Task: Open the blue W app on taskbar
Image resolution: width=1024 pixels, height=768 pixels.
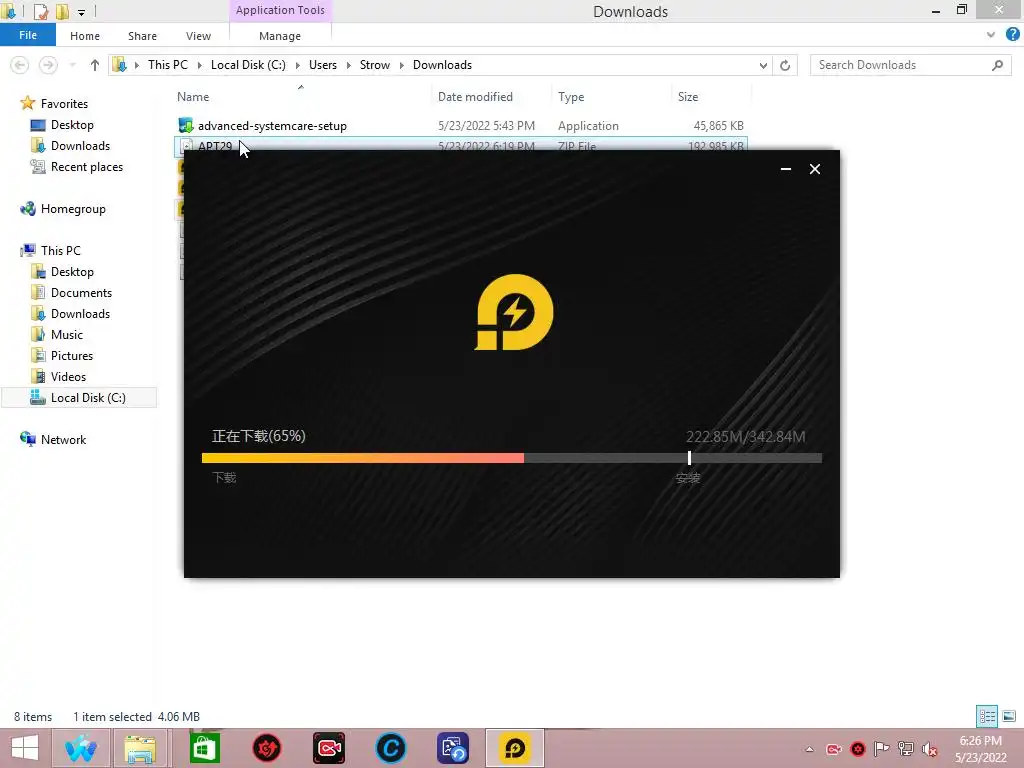Action: [x=80, y=748]
